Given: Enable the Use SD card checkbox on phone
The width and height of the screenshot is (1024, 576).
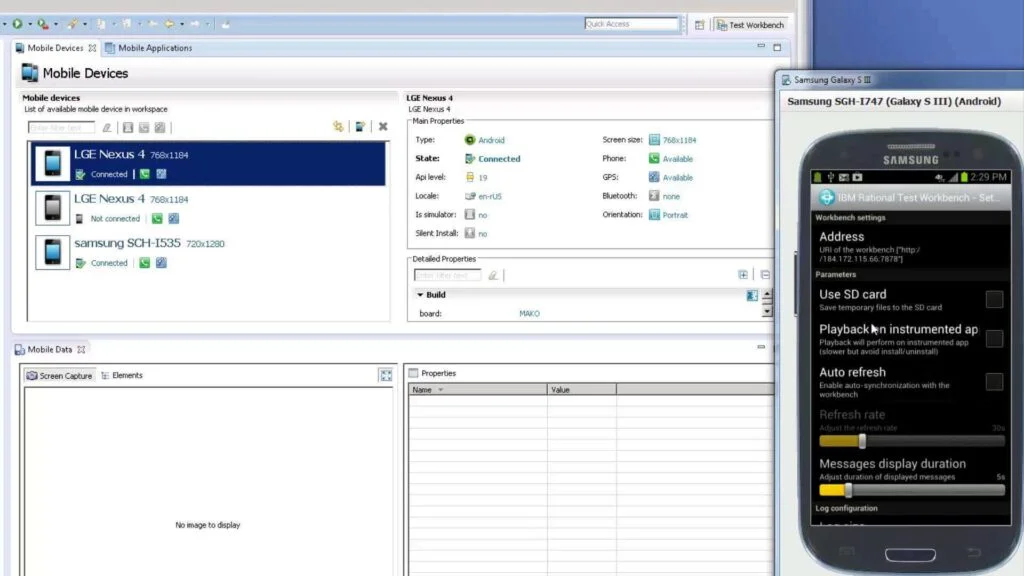Looking at the screenshot, I should pos(994,299).
